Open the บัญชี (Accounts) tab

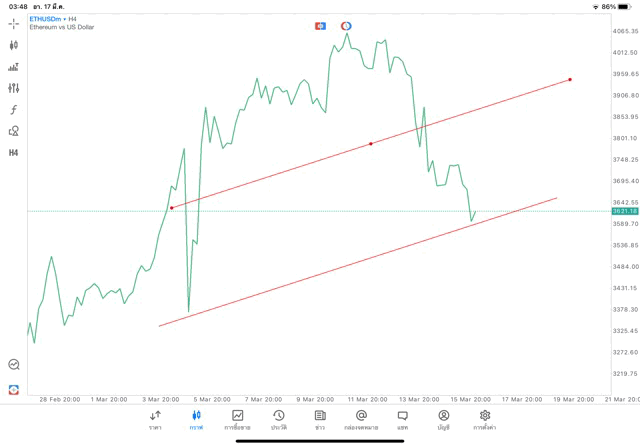tap(443, 420)
